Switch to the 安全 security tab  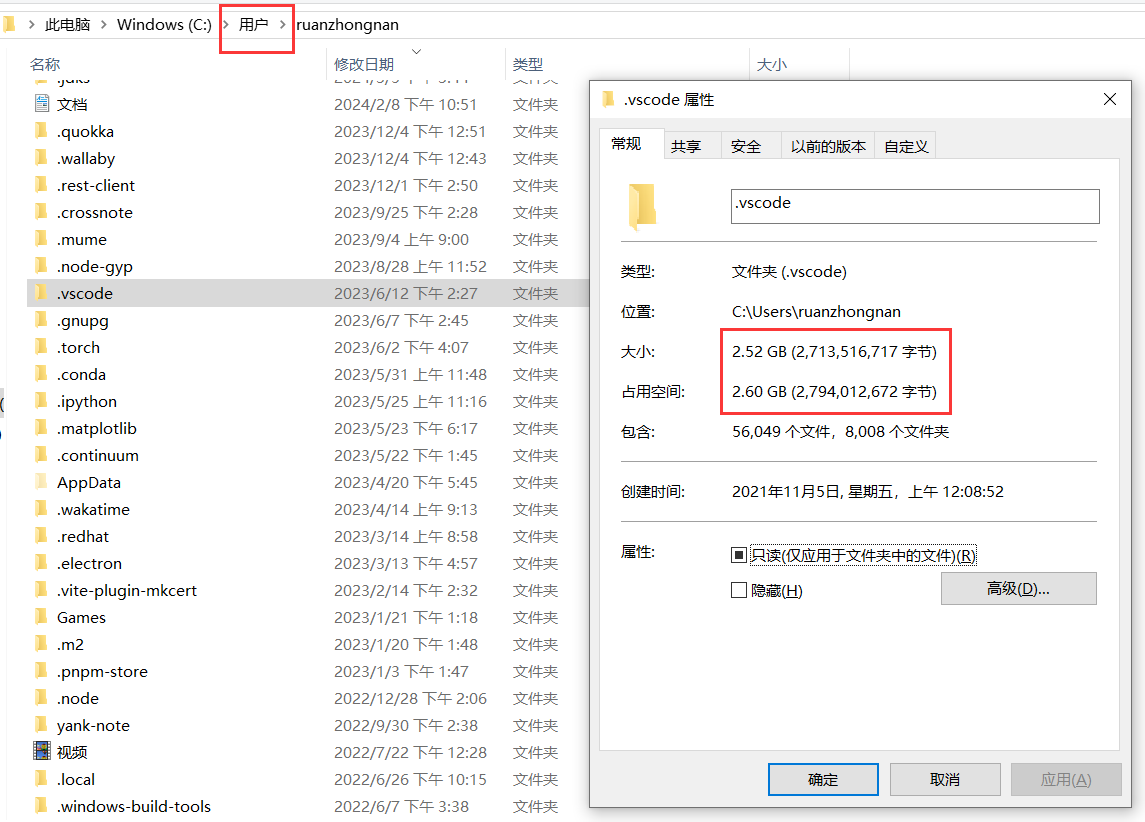(x=746, y=146)
